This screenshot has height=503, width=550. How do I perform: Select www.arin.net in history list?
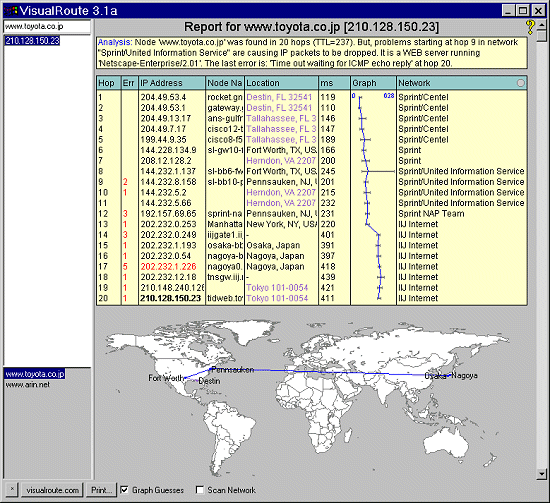click(x=28, y=384)
